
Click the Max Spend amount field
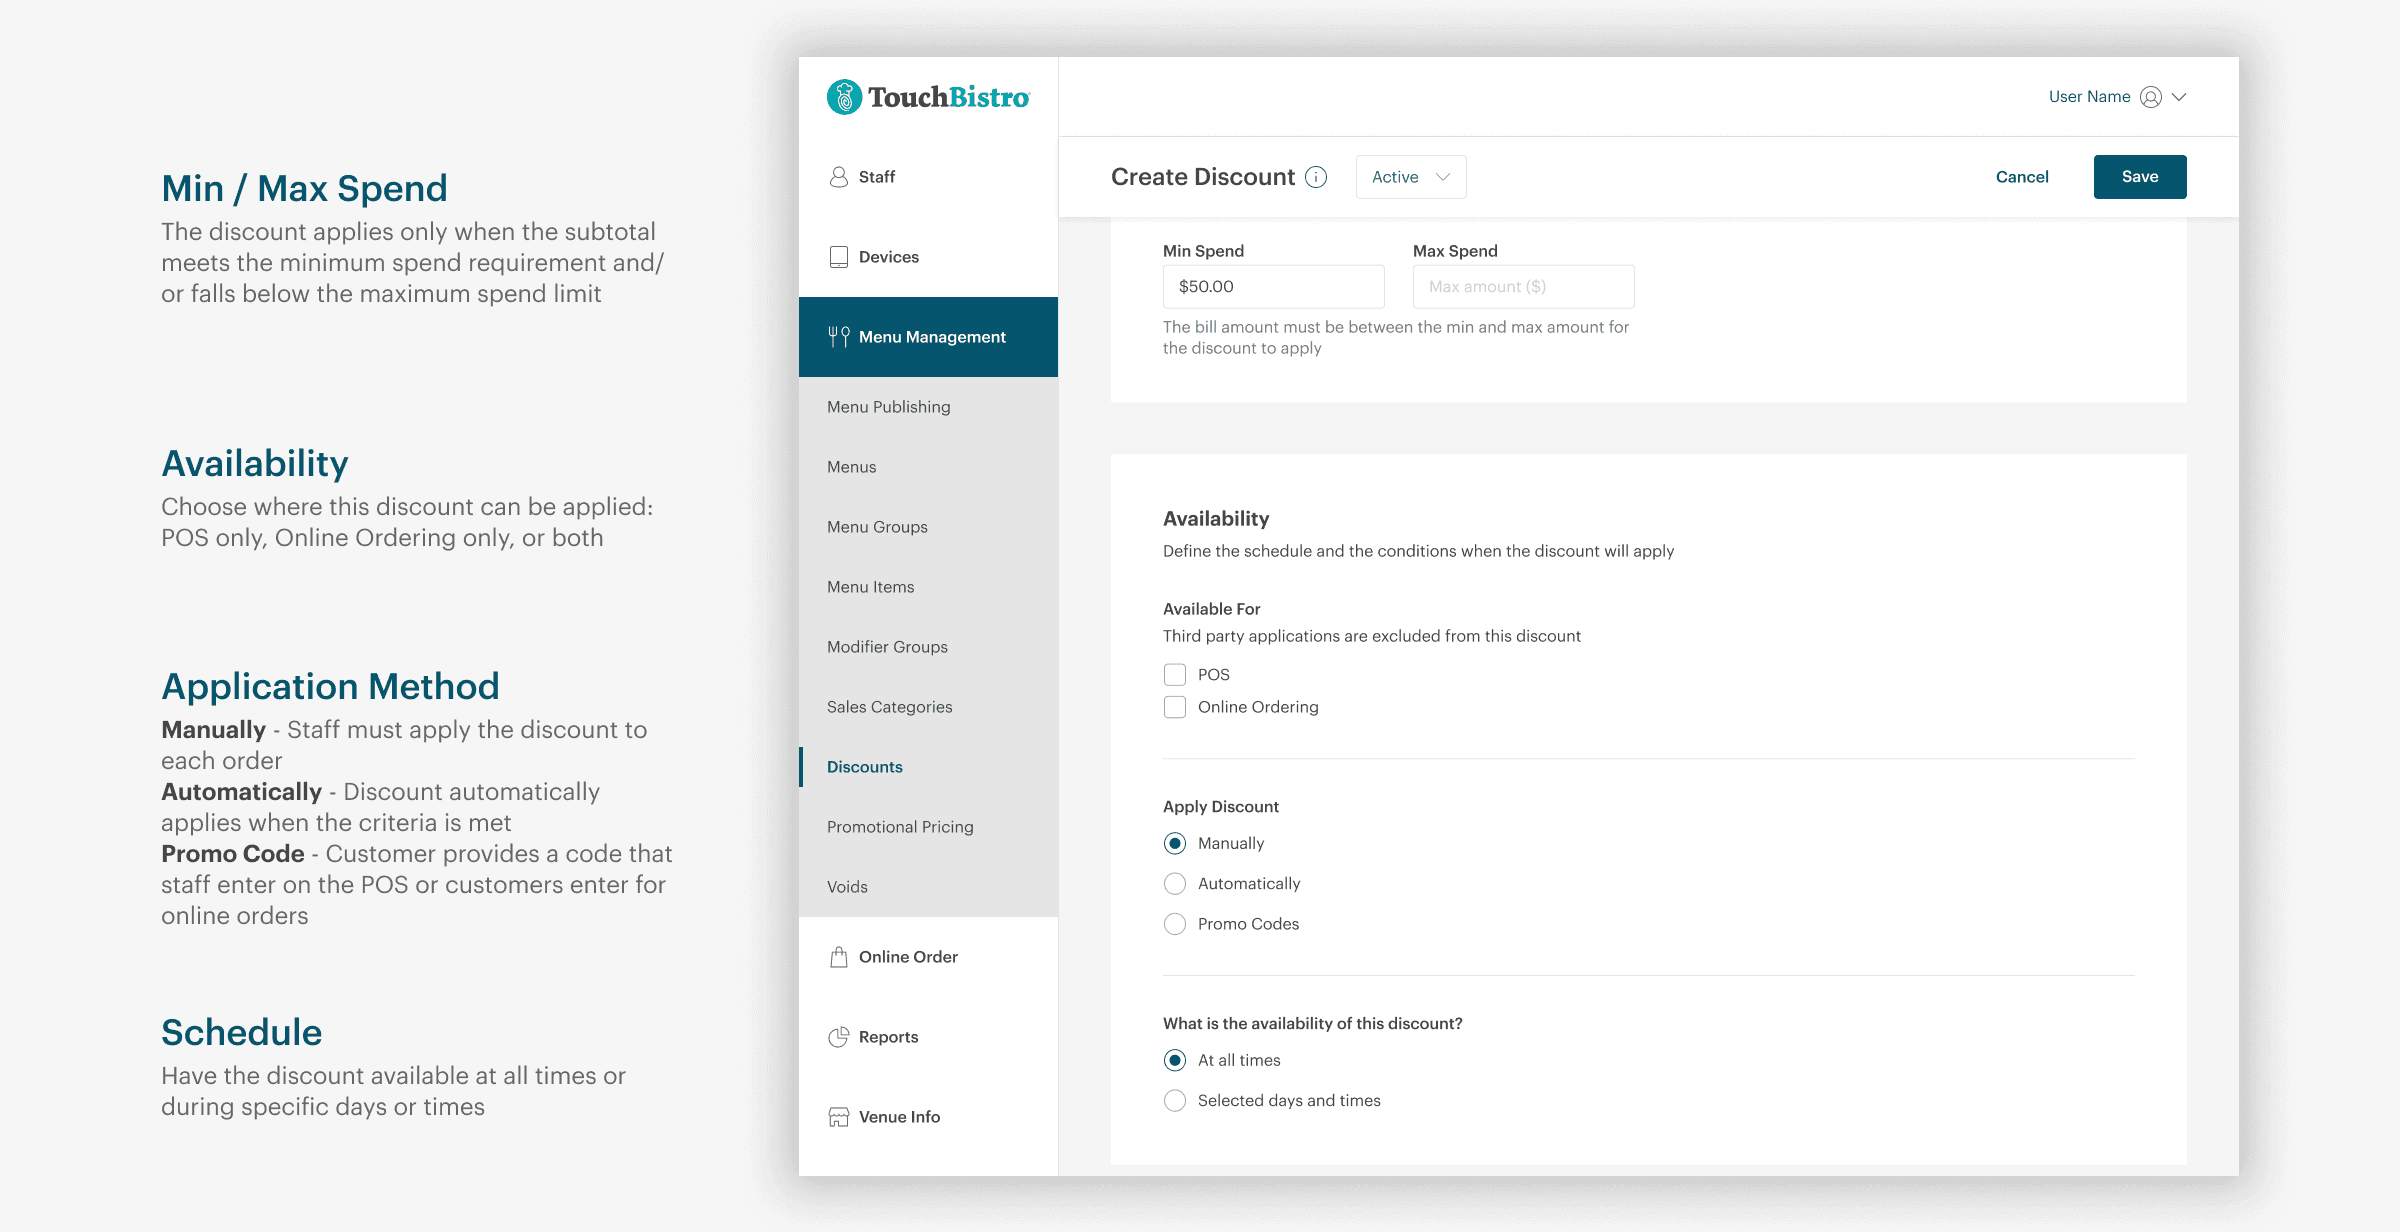click(x=1523, y=287)
